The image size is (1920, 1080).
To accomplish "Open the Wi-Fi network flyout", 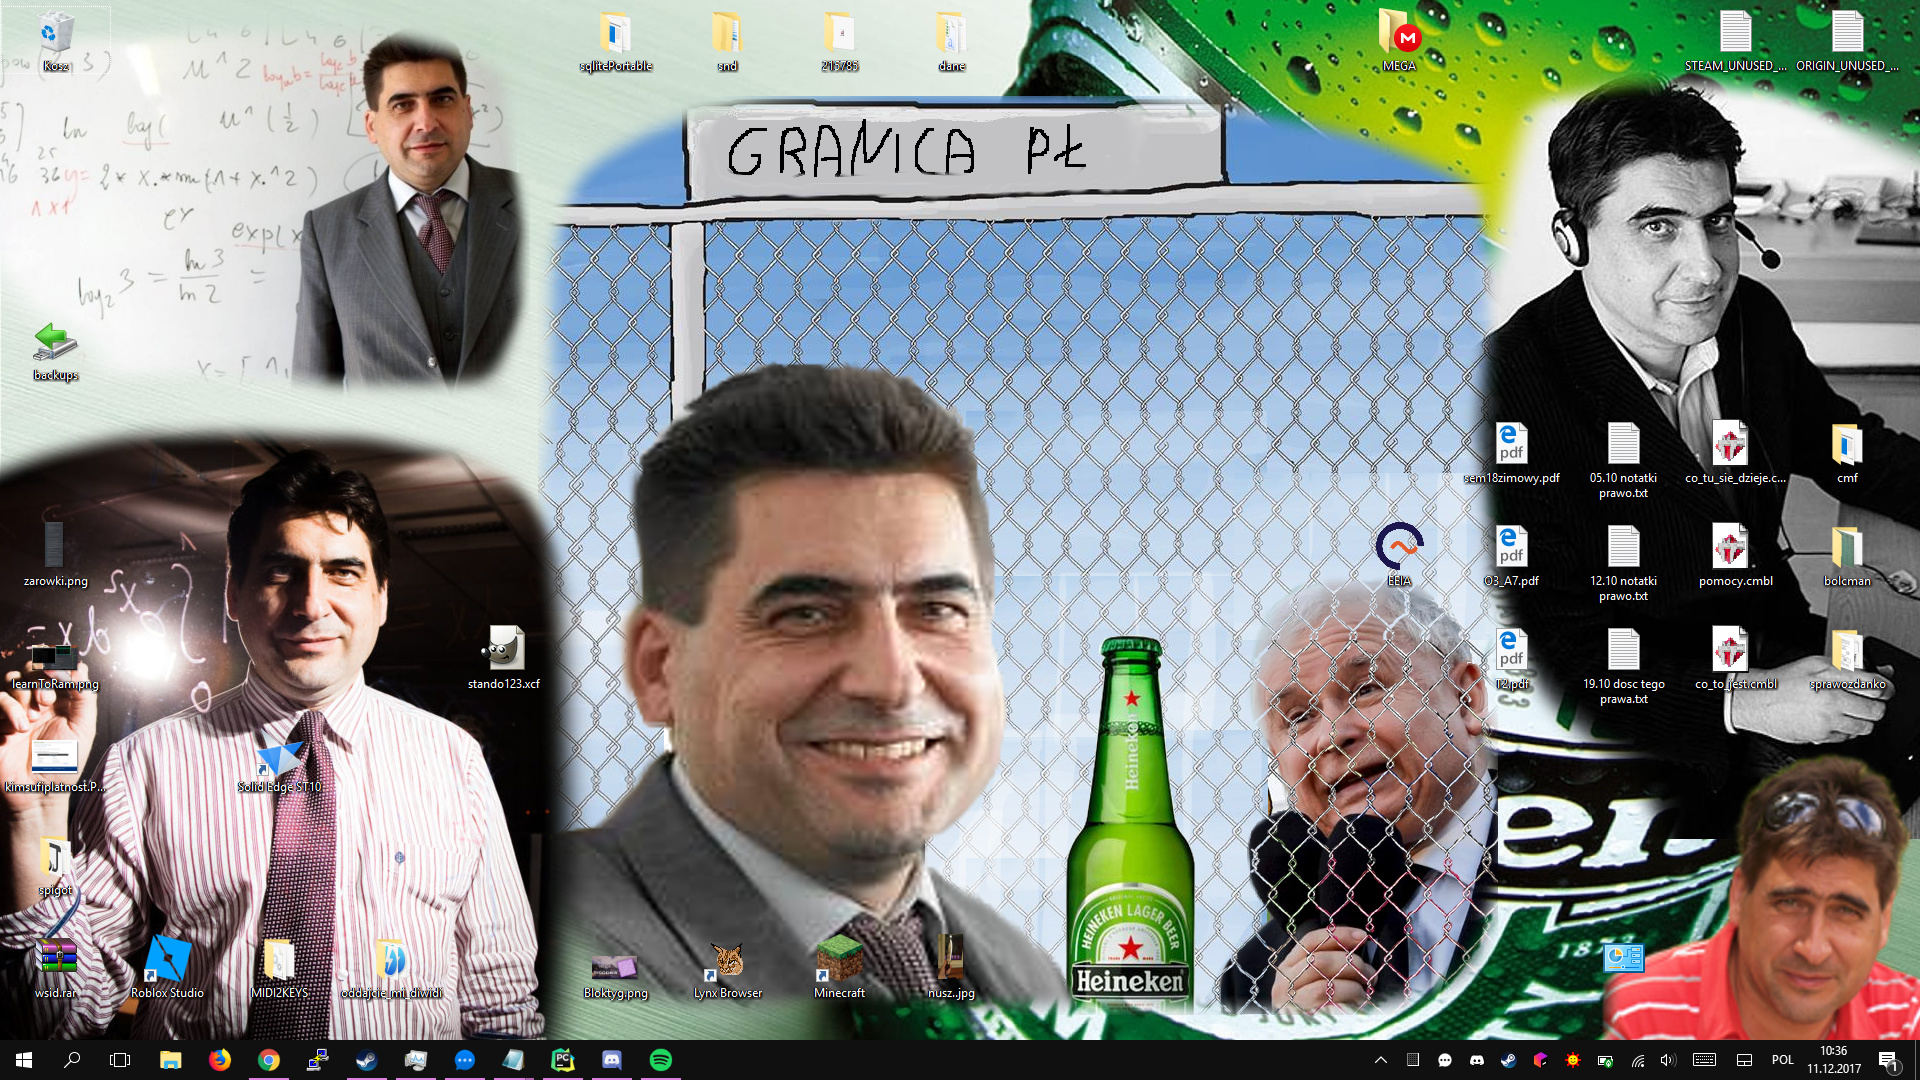I will point(1637,1060).
